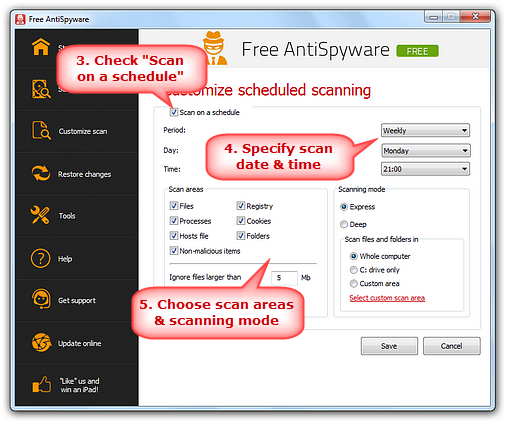The width and height of the screenshot is (505, 421).
Task: Uncheck the Processes scan area
Action: [174, 220]
